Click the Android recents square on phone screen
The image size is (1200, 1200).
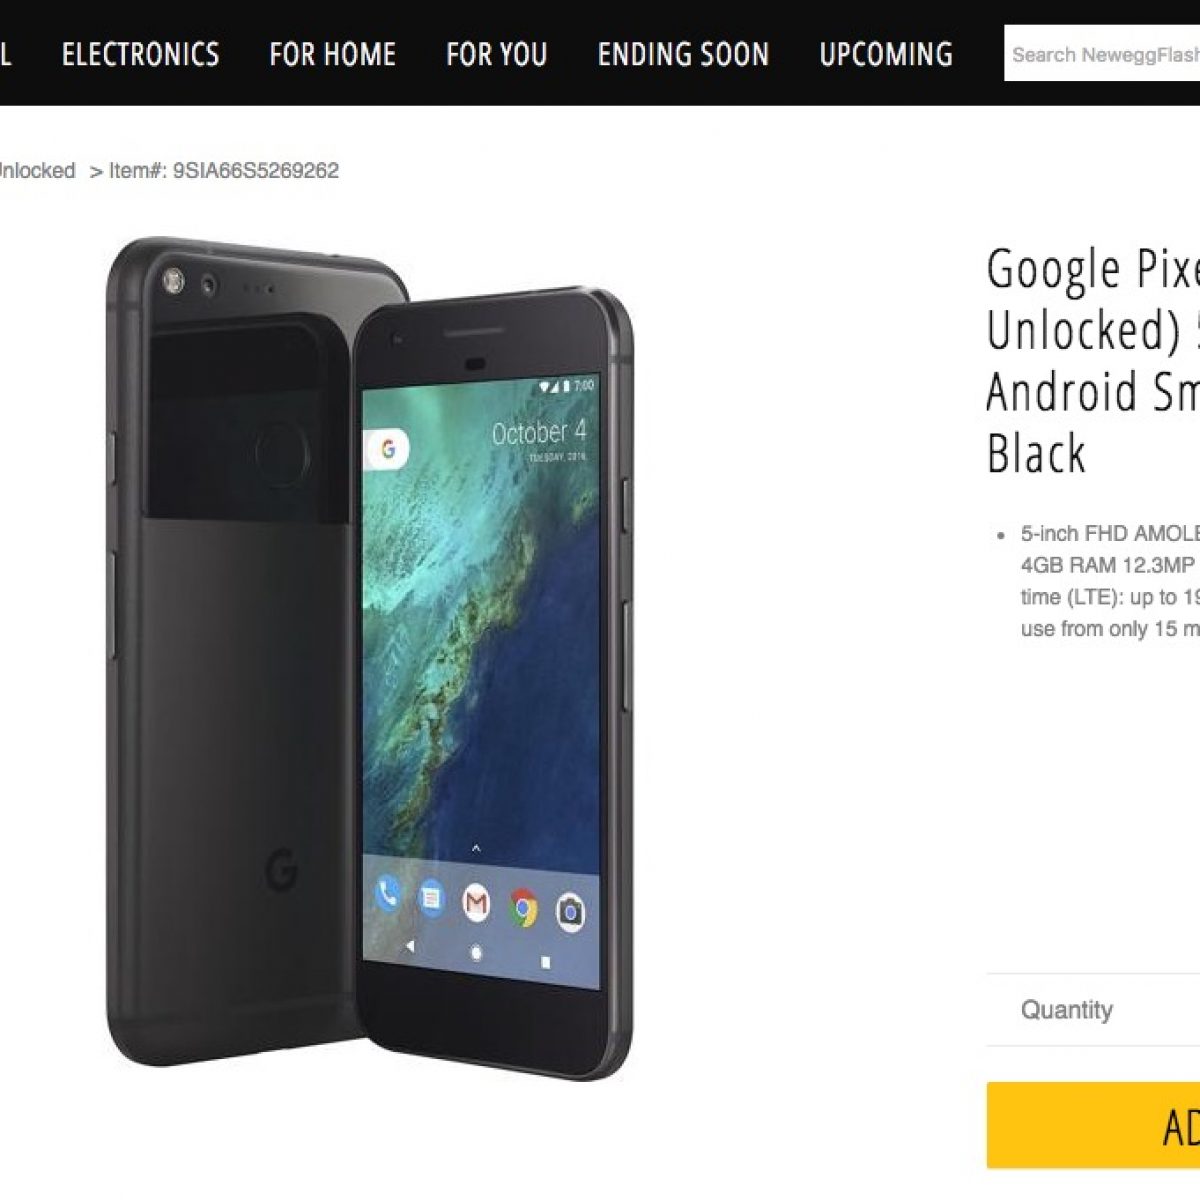[545, 962]
